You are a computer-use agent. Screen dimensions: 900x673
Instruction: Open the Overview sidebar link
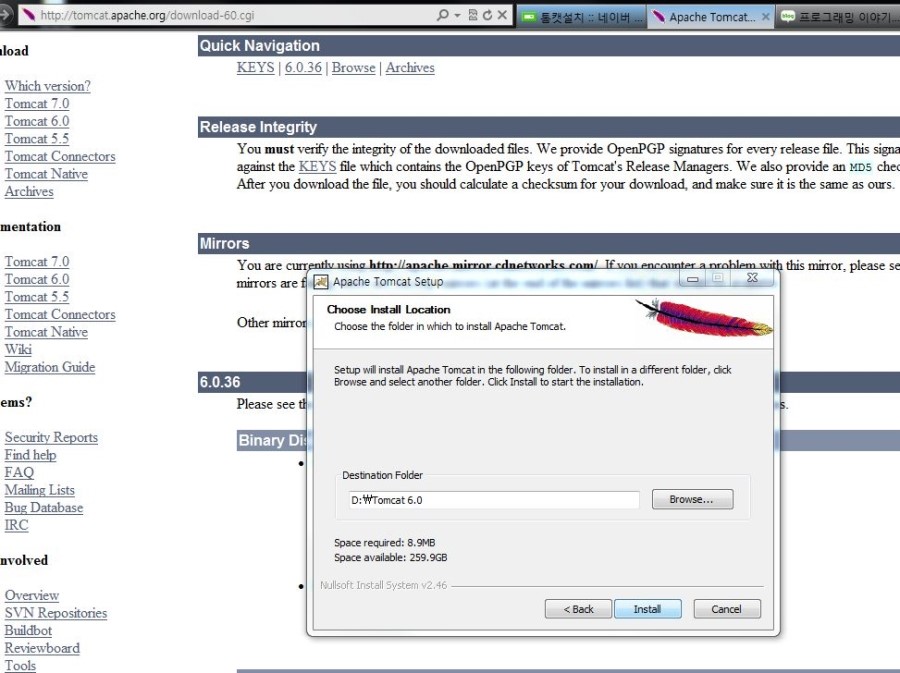[32, 596]
